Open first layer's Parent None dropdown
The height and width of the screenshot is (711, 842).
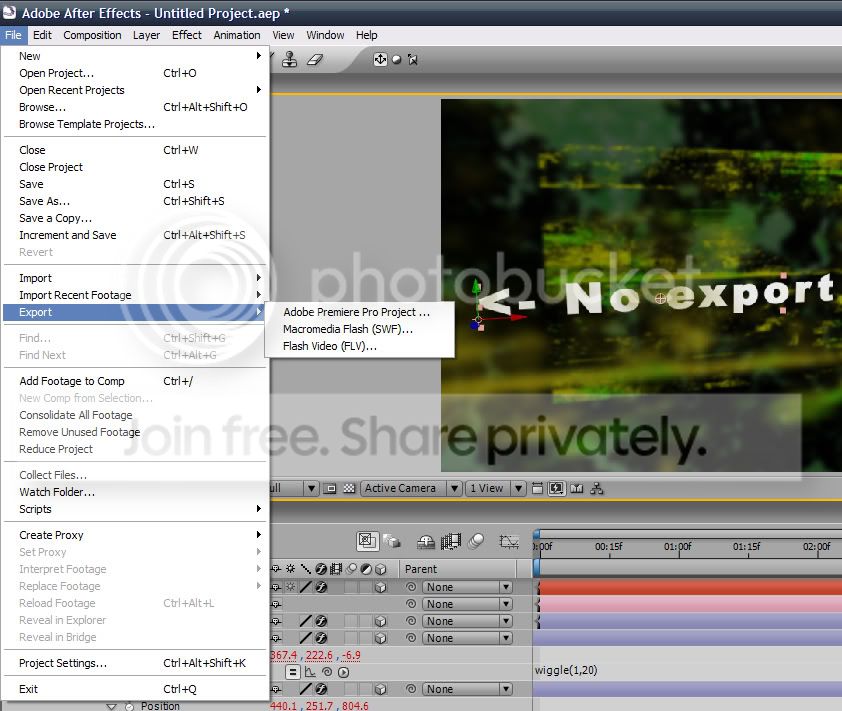467,587
